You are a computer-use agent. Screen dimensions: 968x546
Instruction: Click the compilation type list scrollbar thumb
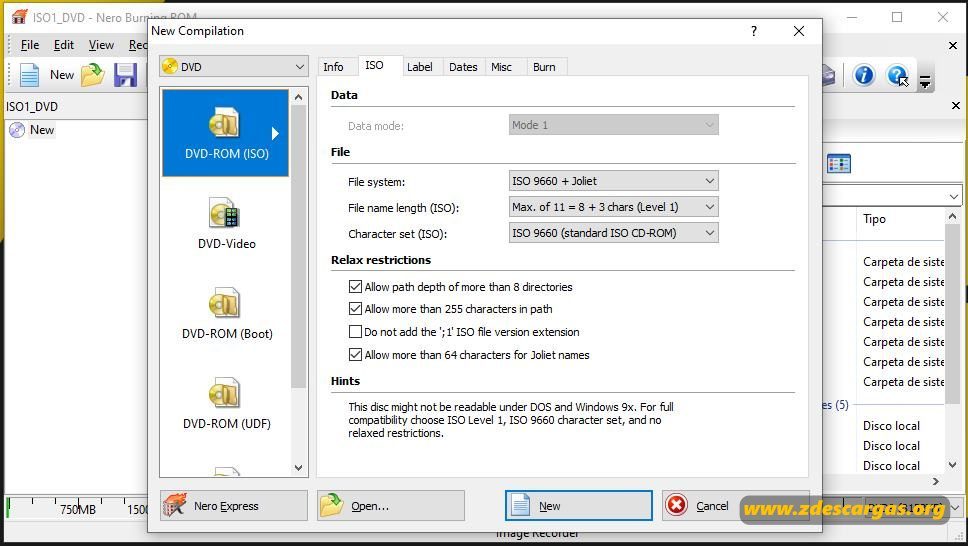click(299, 246)
